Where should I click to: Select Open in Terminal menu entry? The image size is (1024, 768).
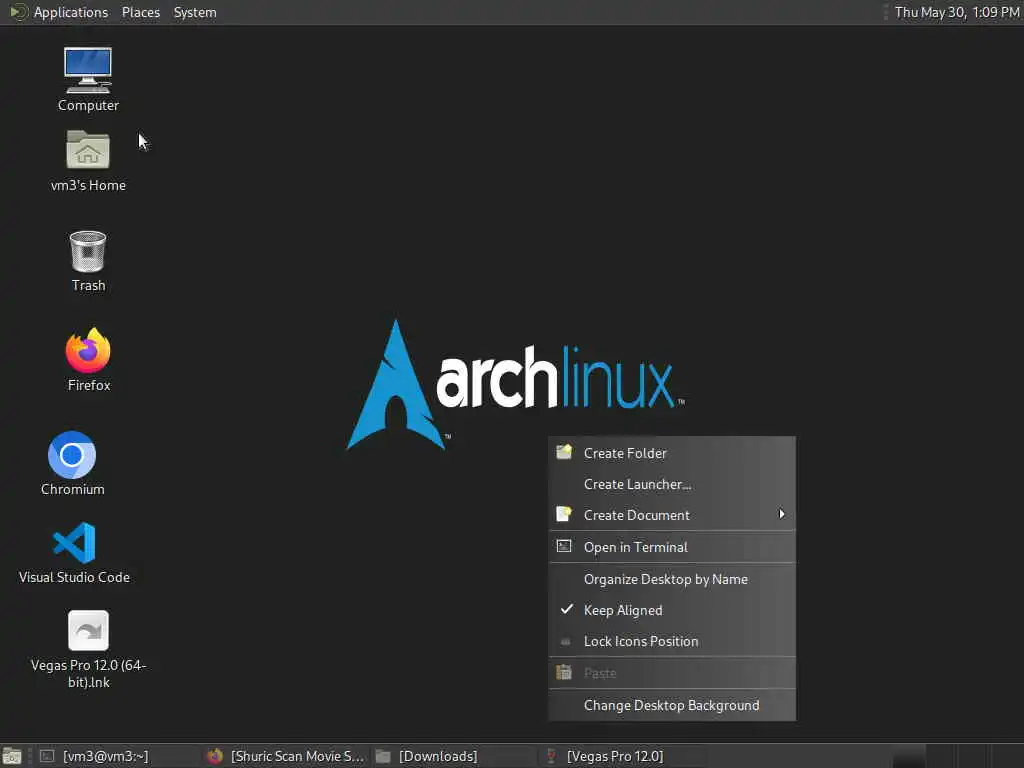pos(672,547)
